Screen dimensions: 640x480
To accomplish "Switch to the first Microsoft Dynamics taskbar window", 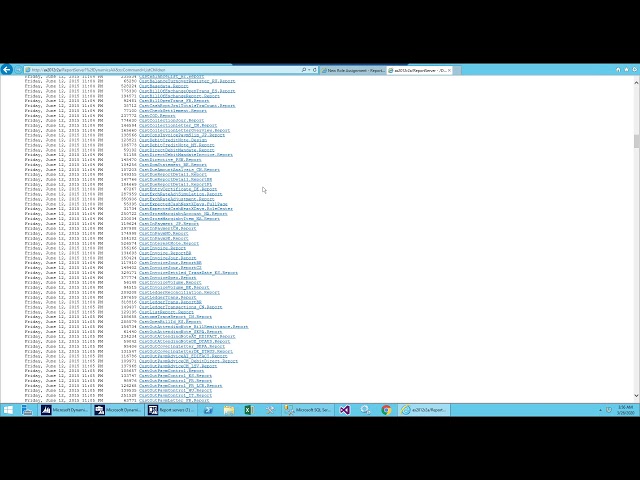I will [64, 410].
